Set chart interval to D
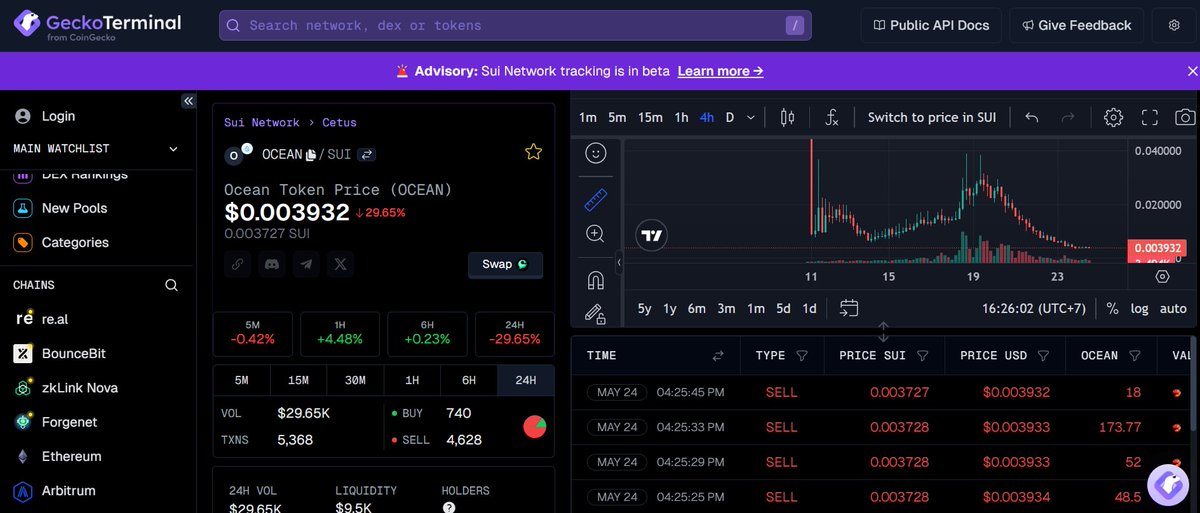 coord(730,117)
